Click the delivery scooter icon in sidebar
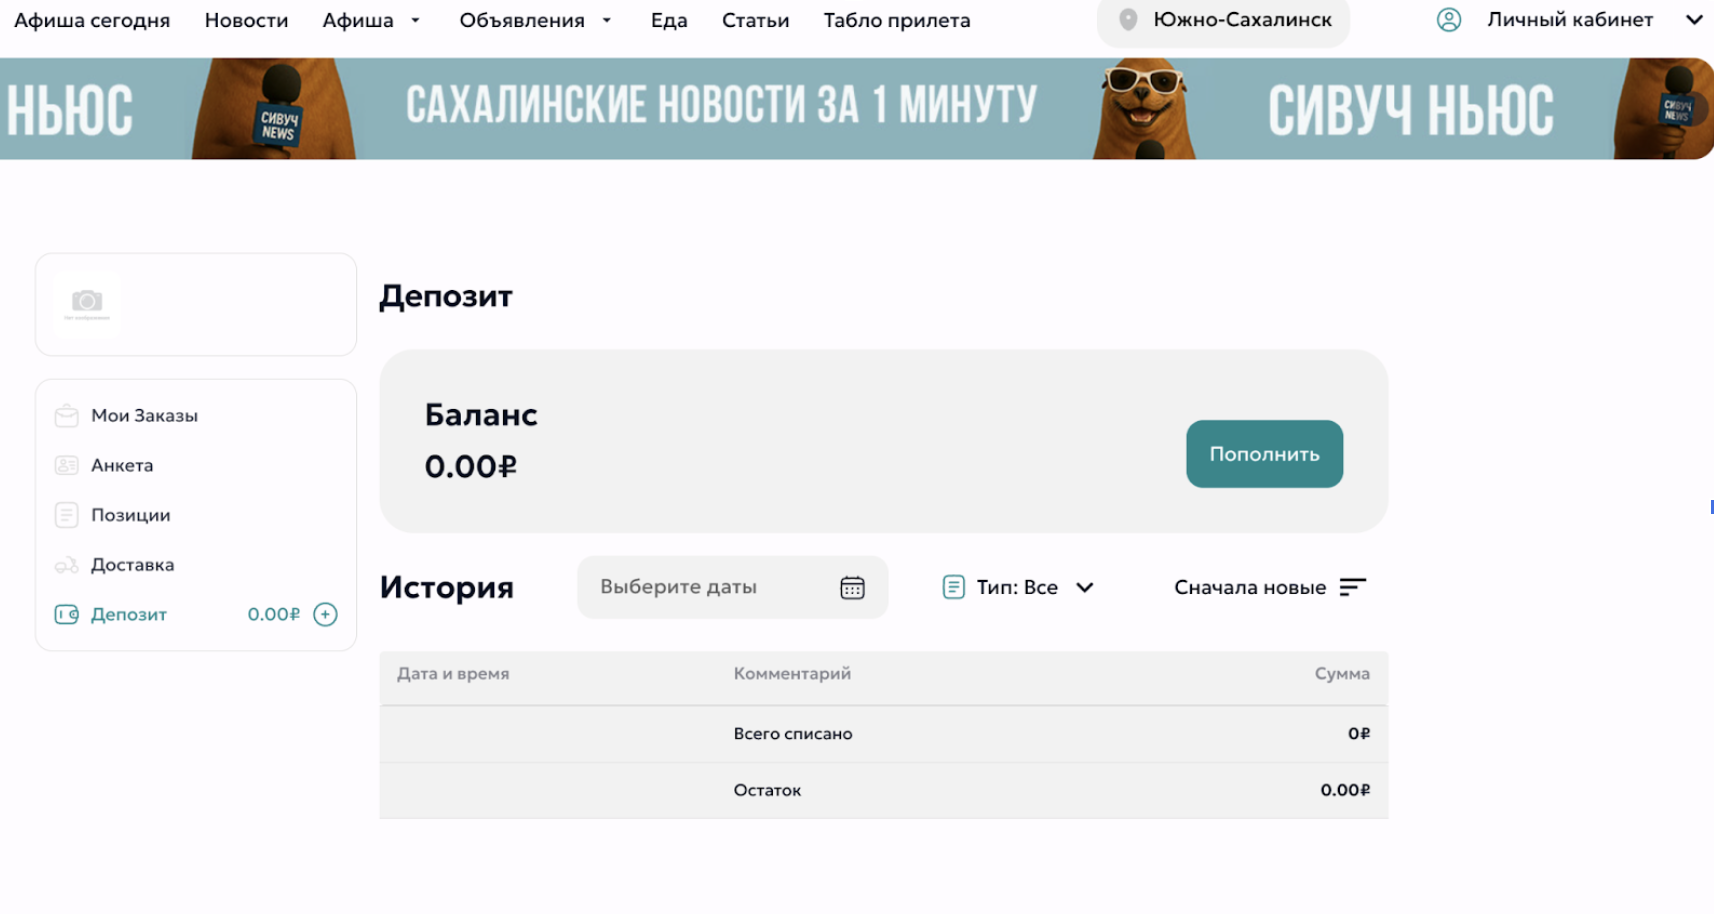This screenshot has height=914, width=1714. click(67, 565)
